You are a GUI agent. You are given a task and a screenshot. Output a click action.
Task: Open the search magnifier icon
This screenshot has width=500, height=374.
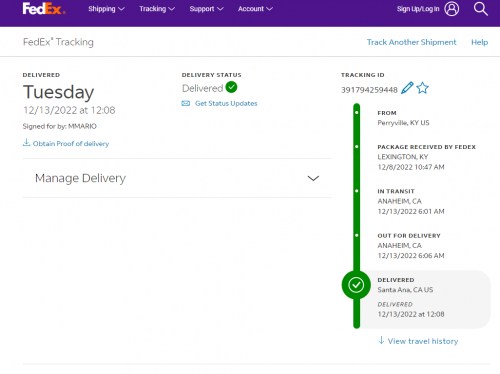click(x=481, y=9)
